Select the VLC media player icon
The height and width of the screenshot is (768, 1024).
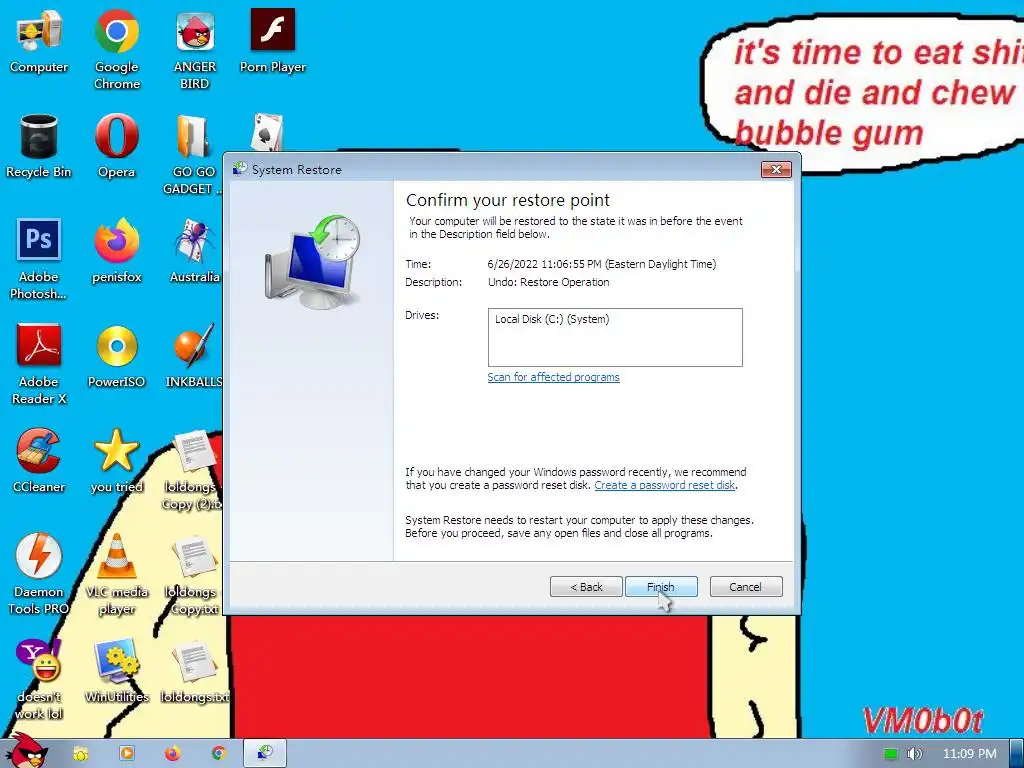pos(116,575)
